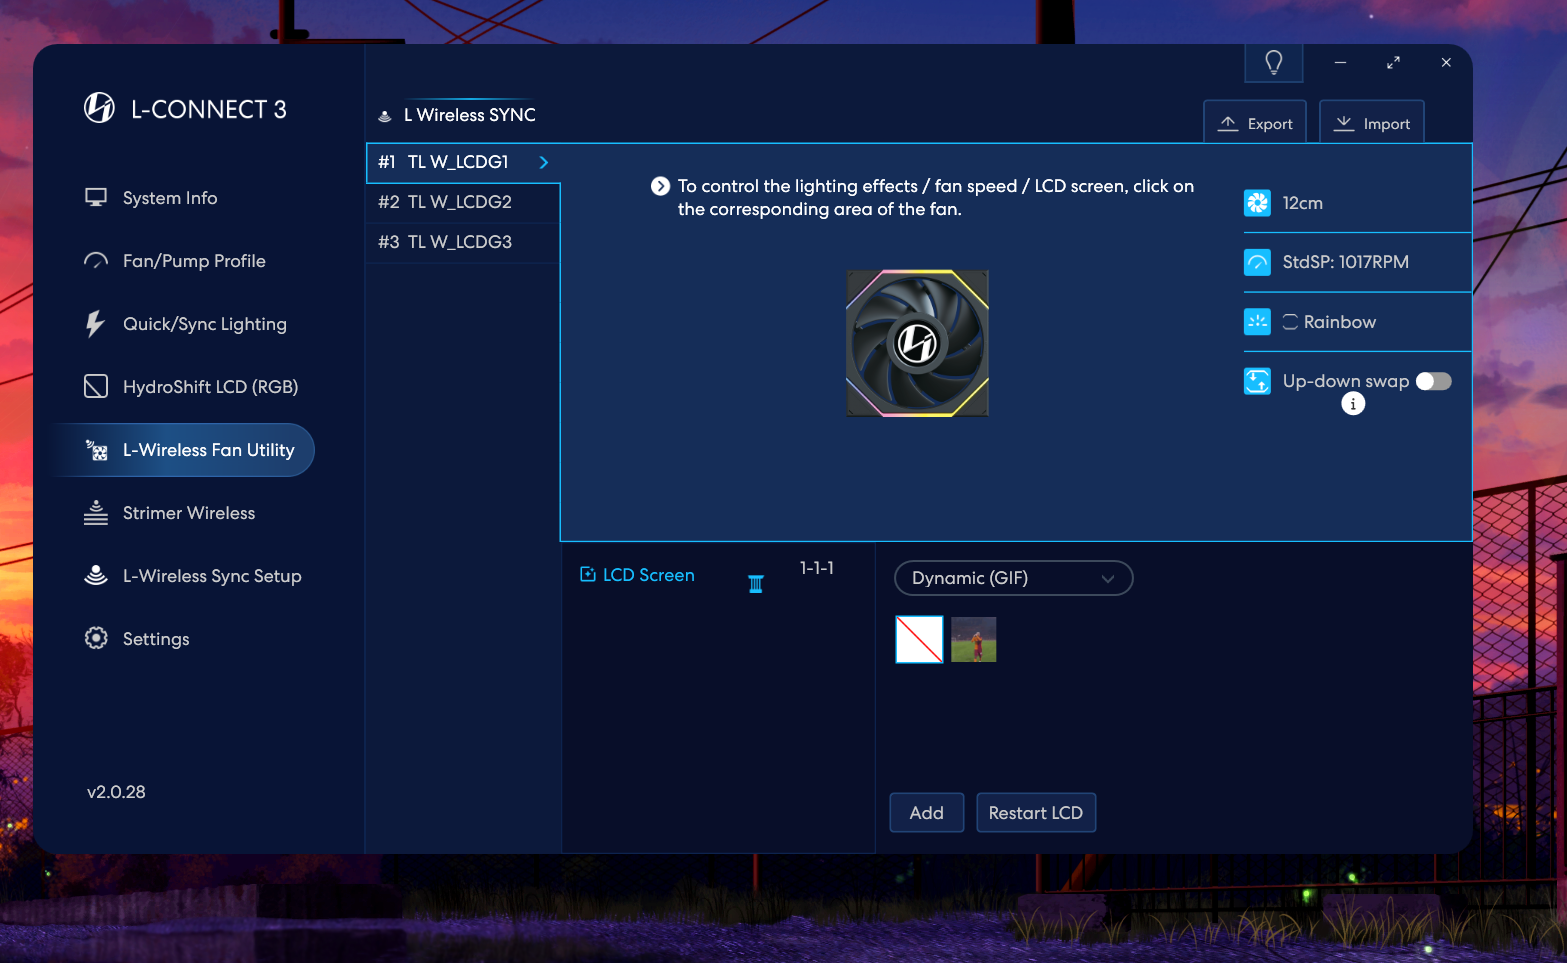Click the trash delete icon

(x=756, y=584)
